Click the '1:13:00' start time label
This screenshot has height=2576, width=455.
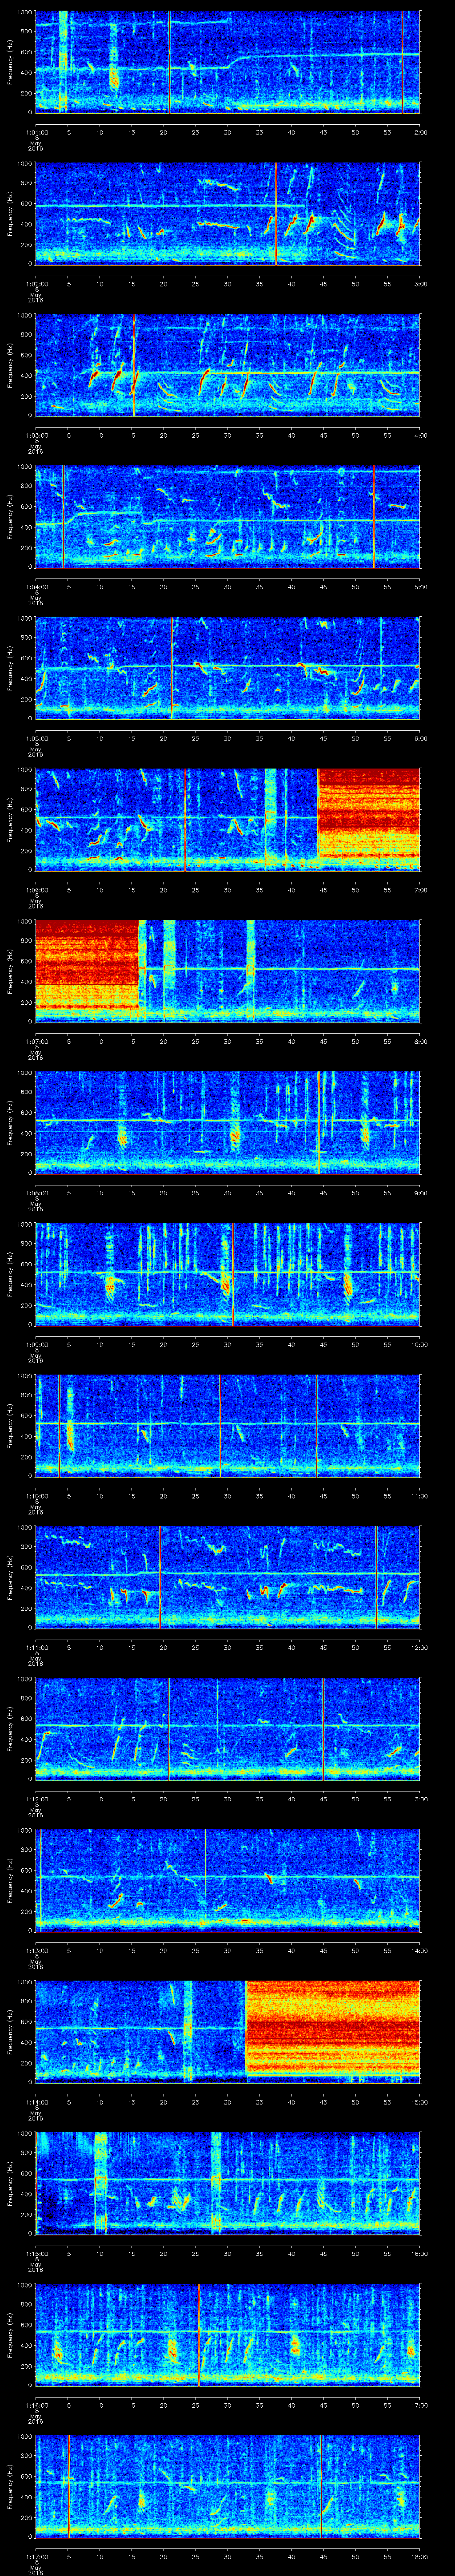(x=36, y=1950)
